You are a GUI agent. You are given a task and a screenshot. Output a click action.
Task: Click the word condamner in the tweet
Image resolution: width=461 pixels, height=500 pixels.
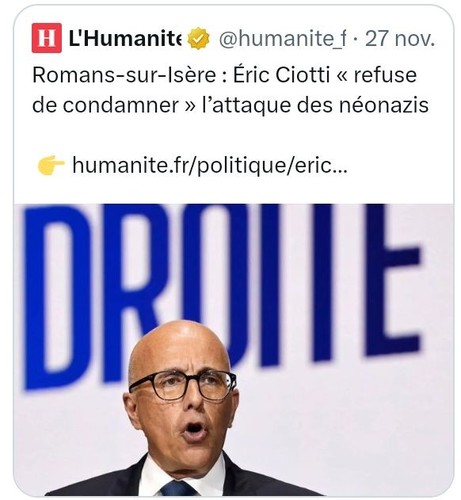[121, 105]
